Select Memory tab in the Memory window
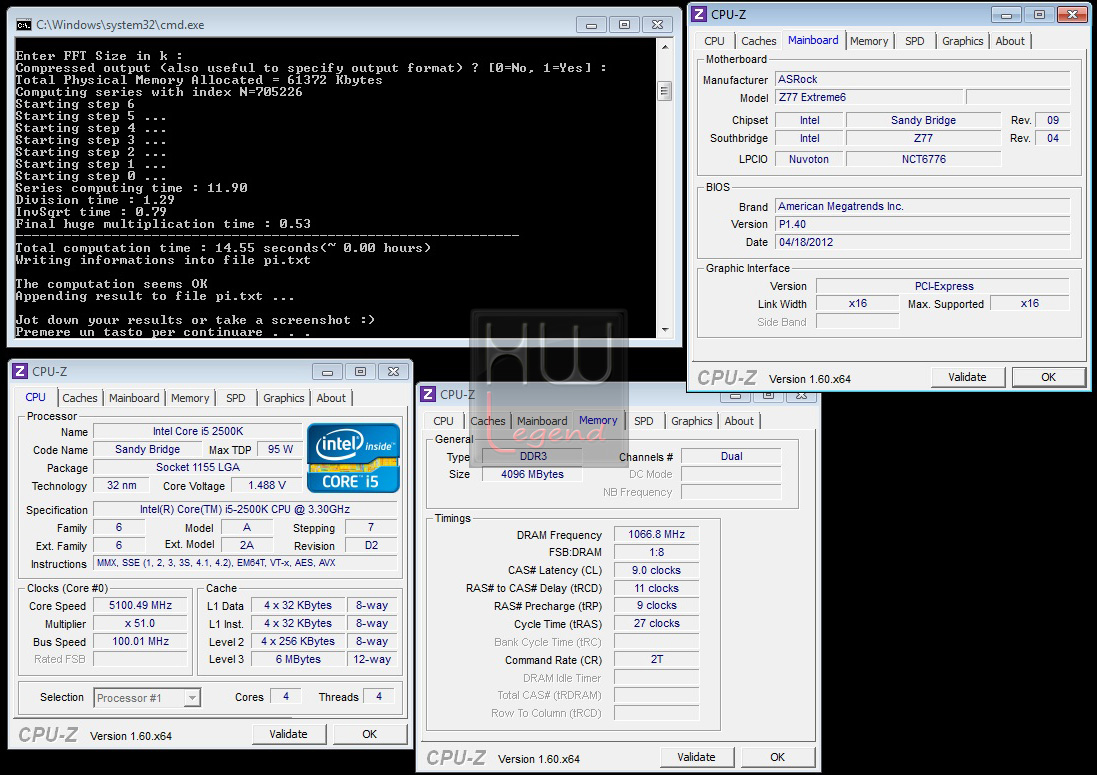 click(x=598, y=420)
